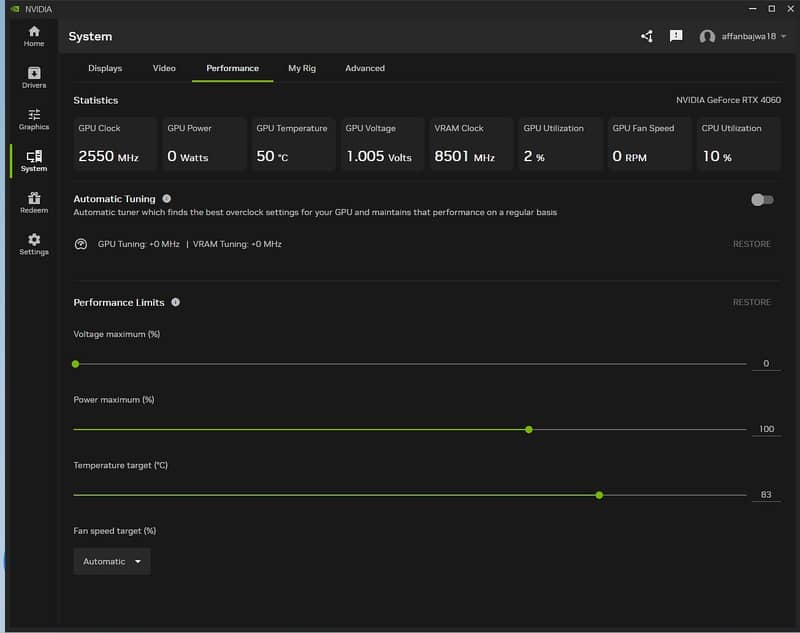Open the Settings gear section

tap(34, 244)
